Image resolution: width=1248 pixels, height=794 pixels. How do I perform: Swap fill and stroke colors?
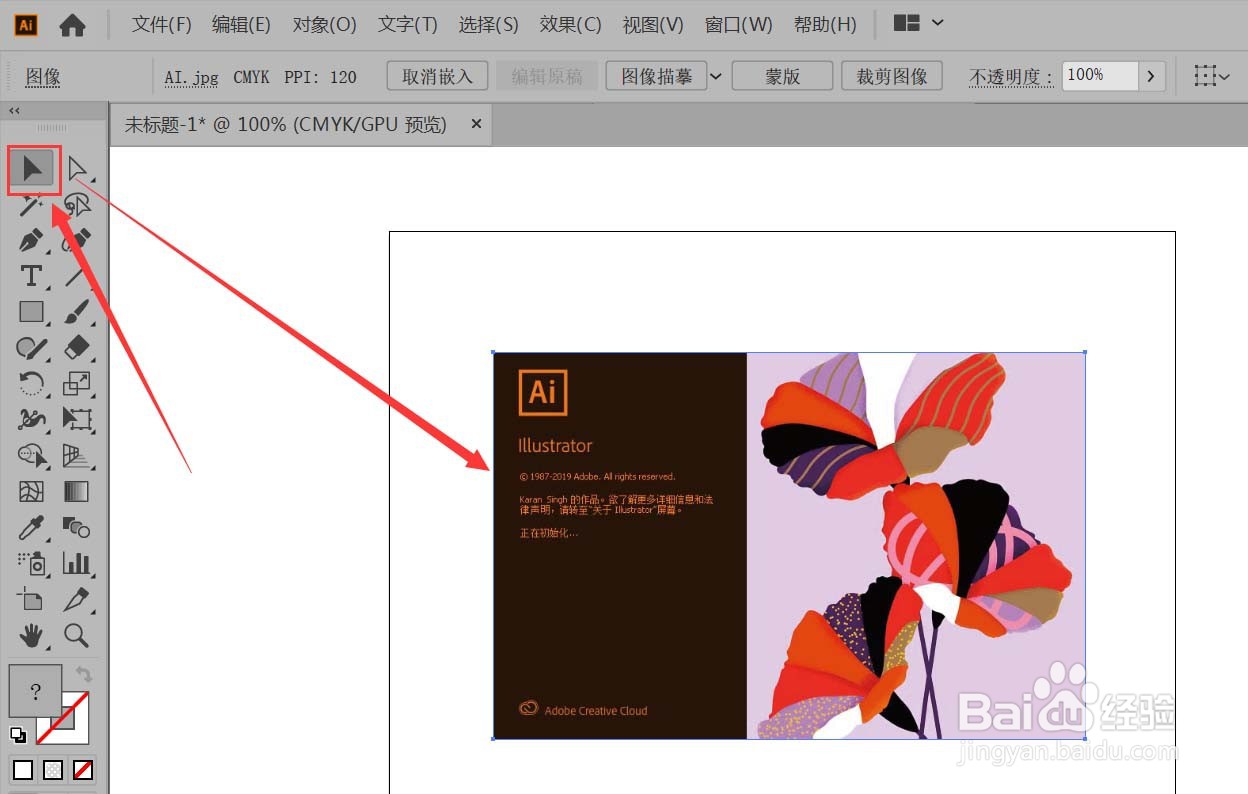tap(83, 675)
